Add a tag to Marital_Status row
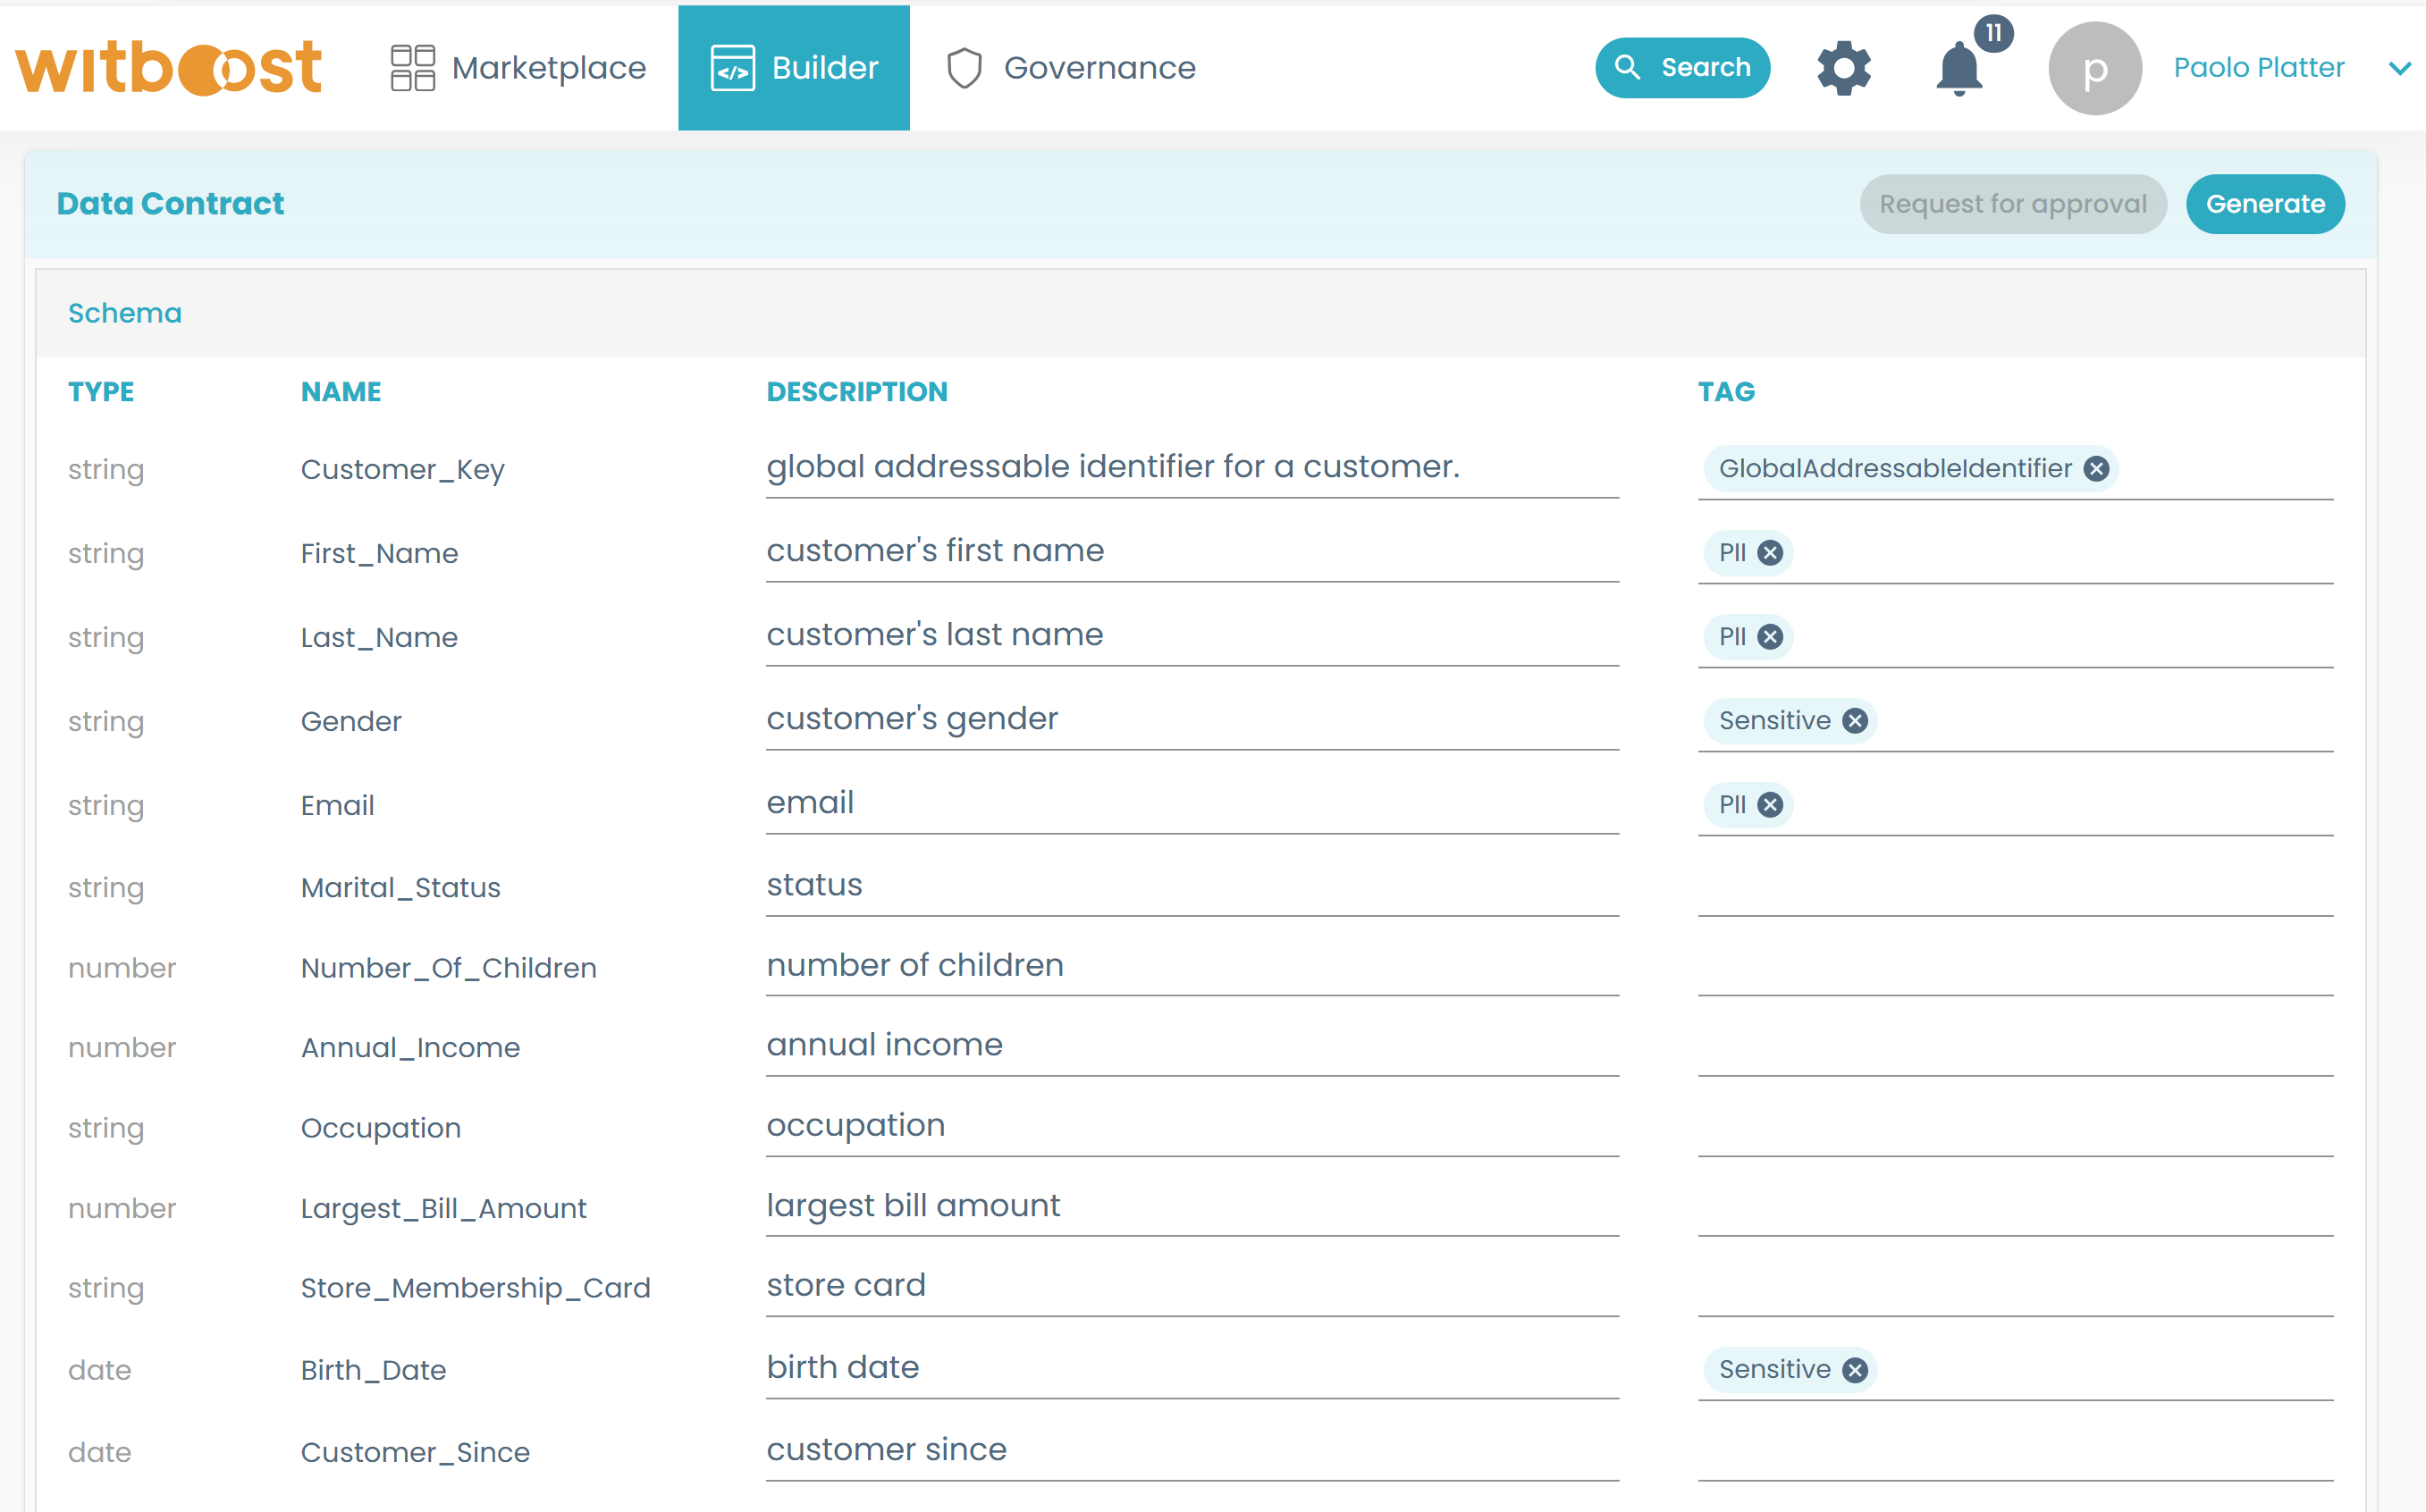 pyautogui.click(x=2016, y=888)
